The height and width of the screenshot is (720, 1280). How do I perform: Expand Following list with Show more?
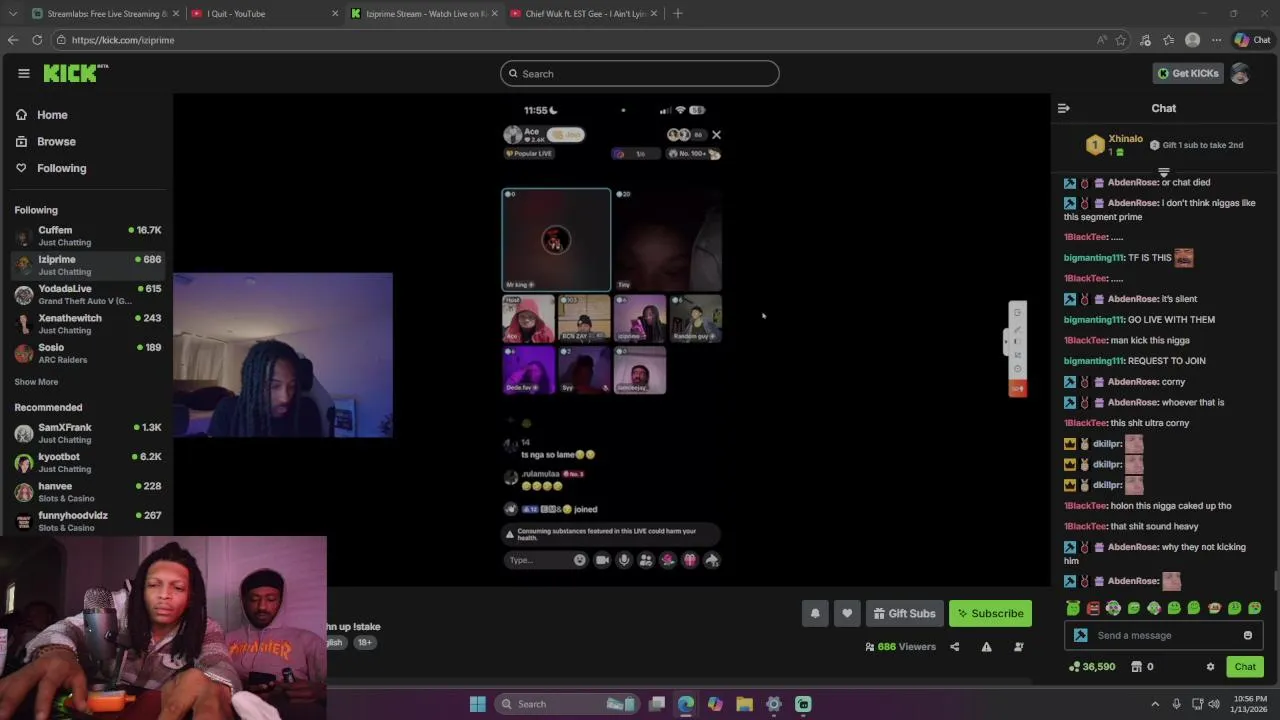(36, 382)
